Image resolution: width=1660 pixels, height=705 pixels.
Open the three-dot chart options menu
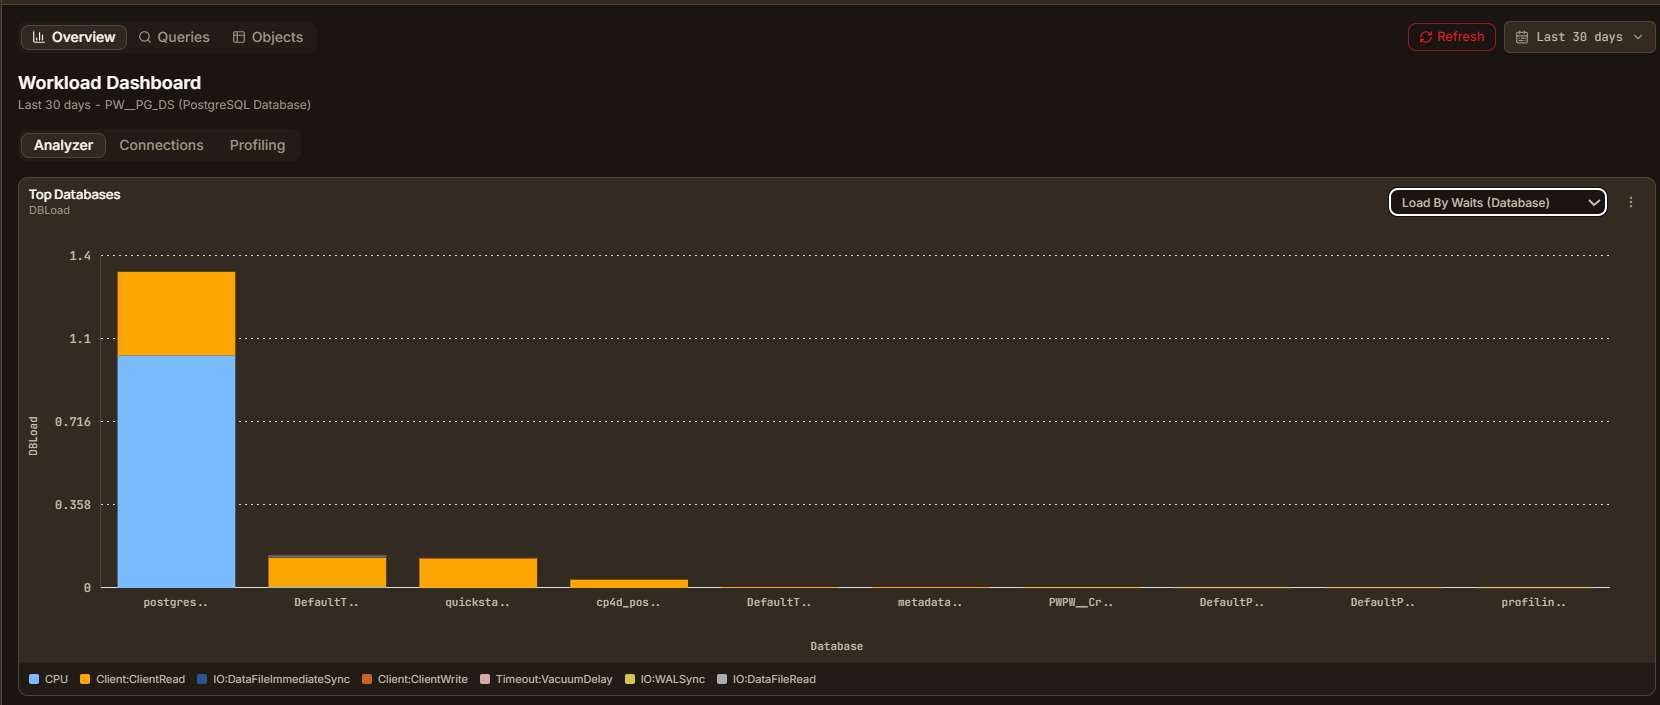coord(1631,202)
